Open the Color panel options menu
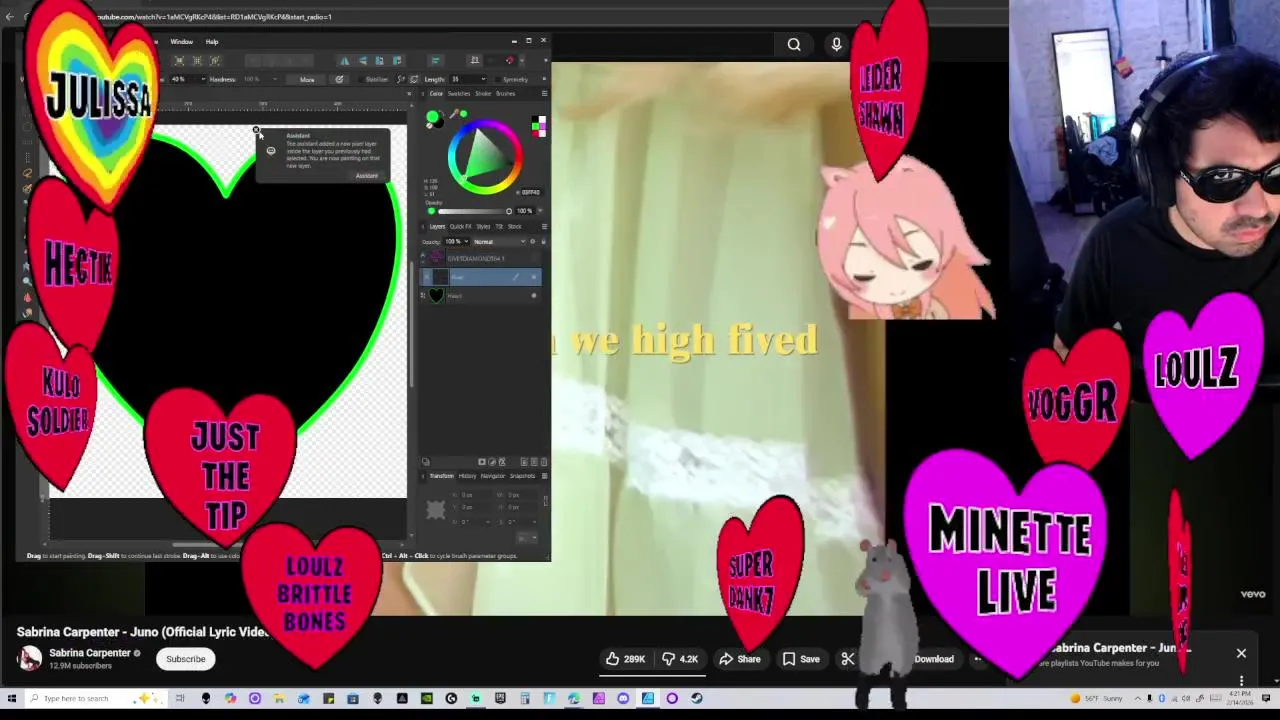The image size is (1280, 720). click(544, 94)
